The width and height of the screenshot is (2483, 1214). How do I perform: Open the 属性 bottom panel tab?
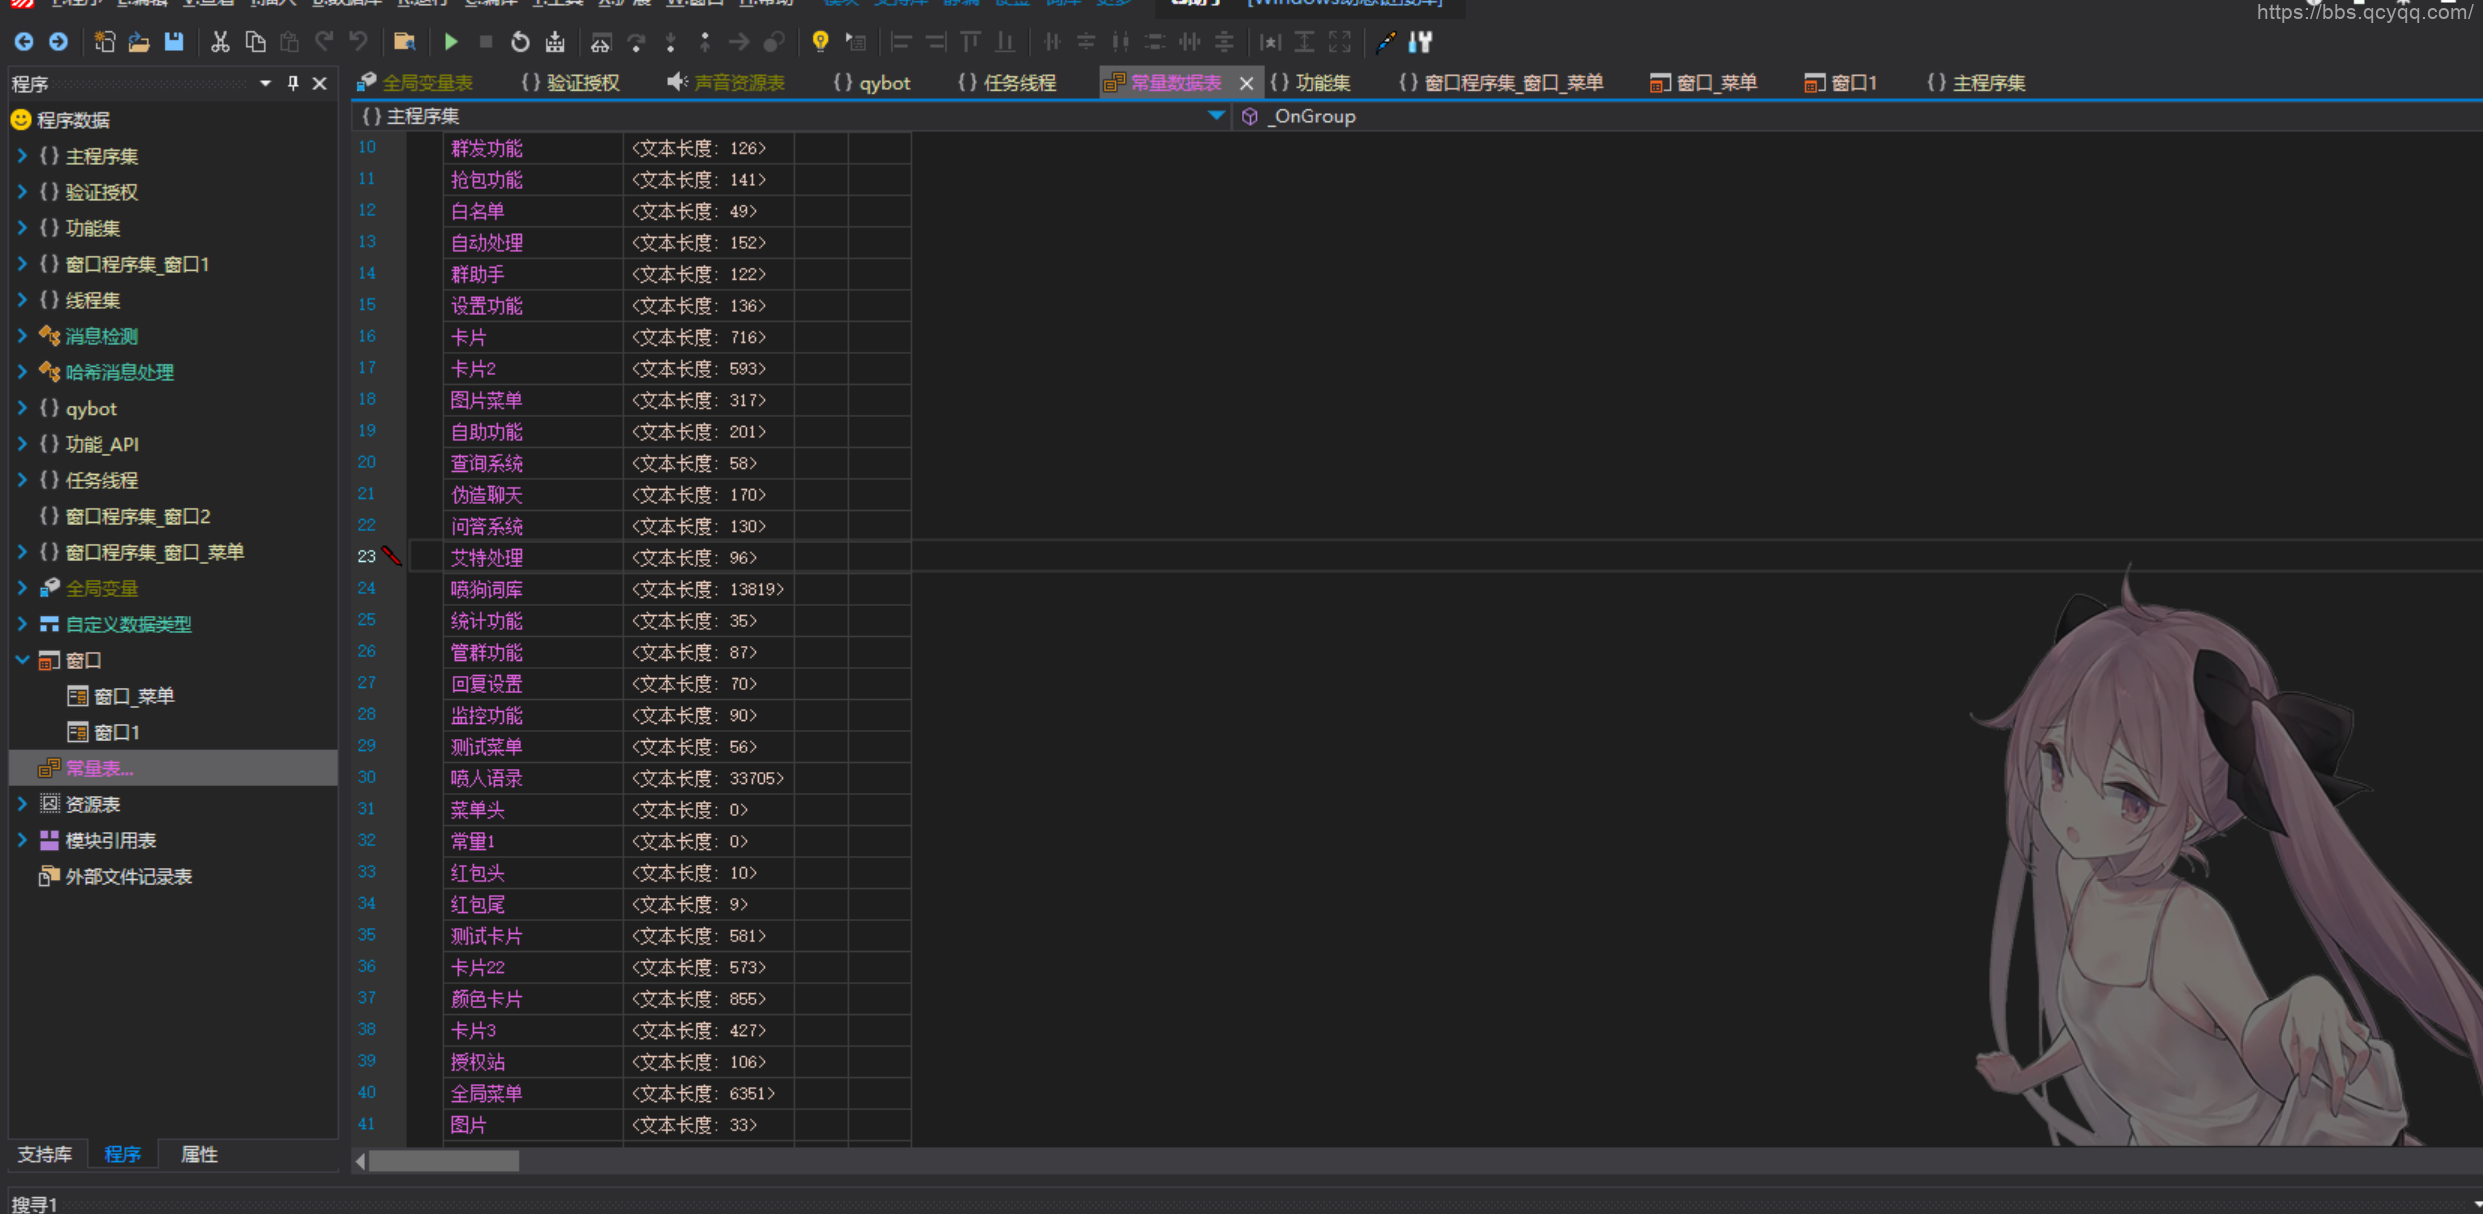click(199, 1154)
